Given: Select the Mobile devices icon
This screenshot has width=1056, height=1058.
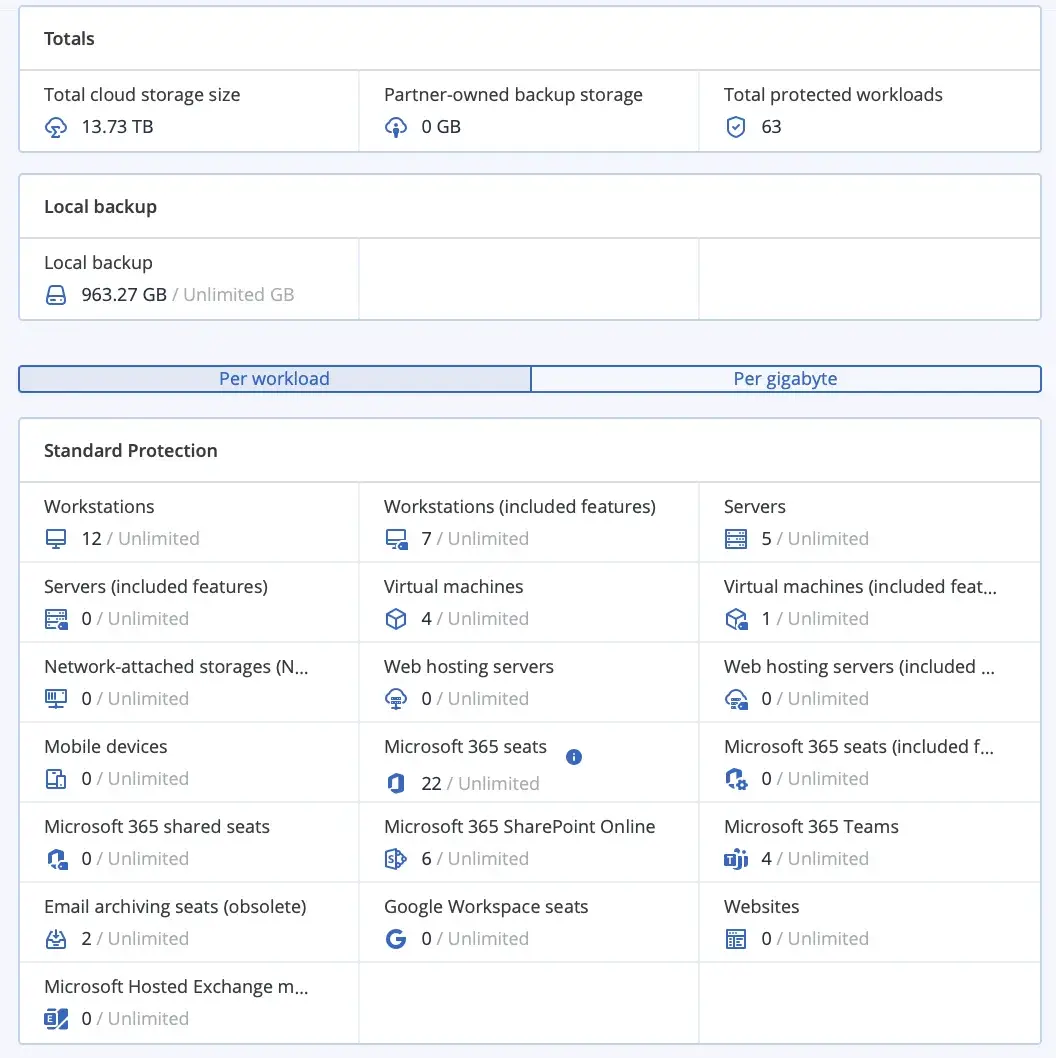Looking at the screenshot, I should click(56, 780).
